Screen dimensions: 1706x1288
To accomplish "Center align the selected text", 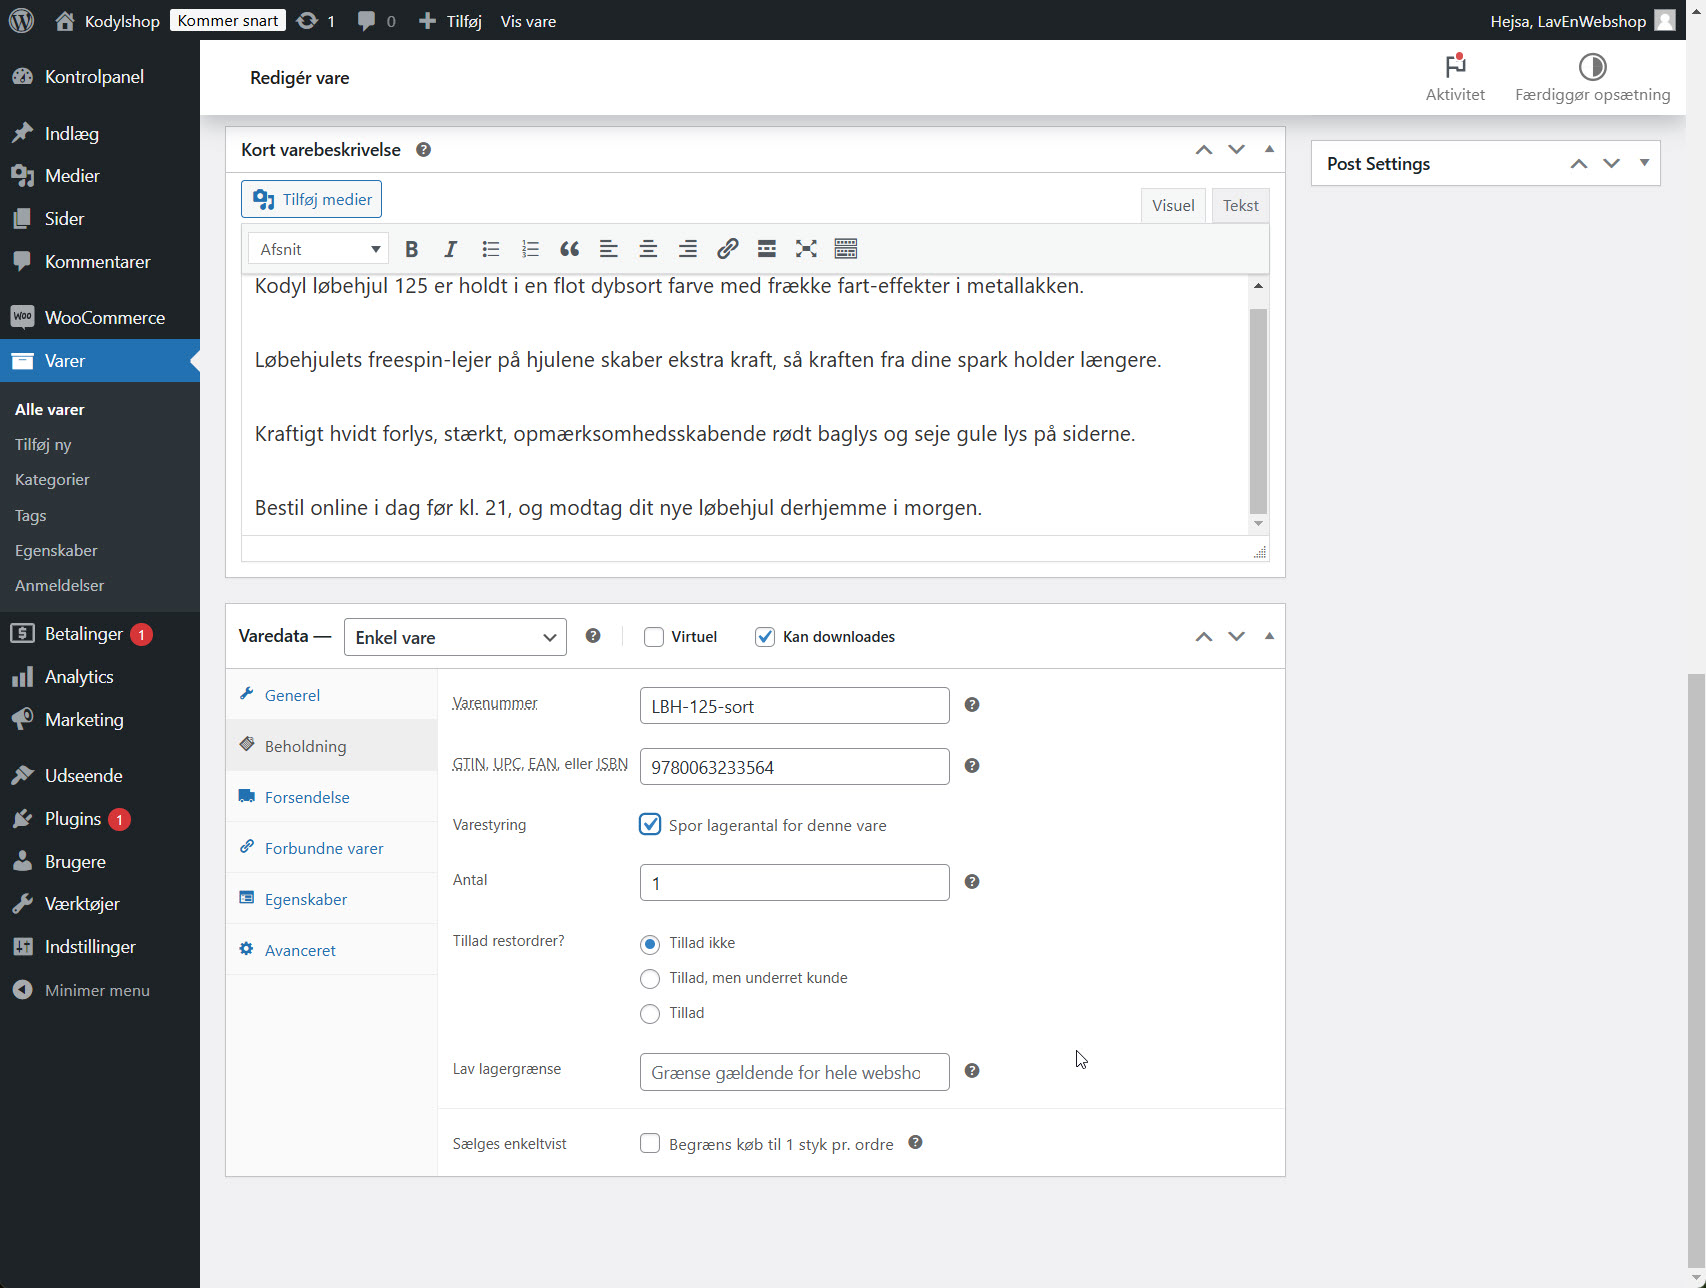I will [648, 248].
